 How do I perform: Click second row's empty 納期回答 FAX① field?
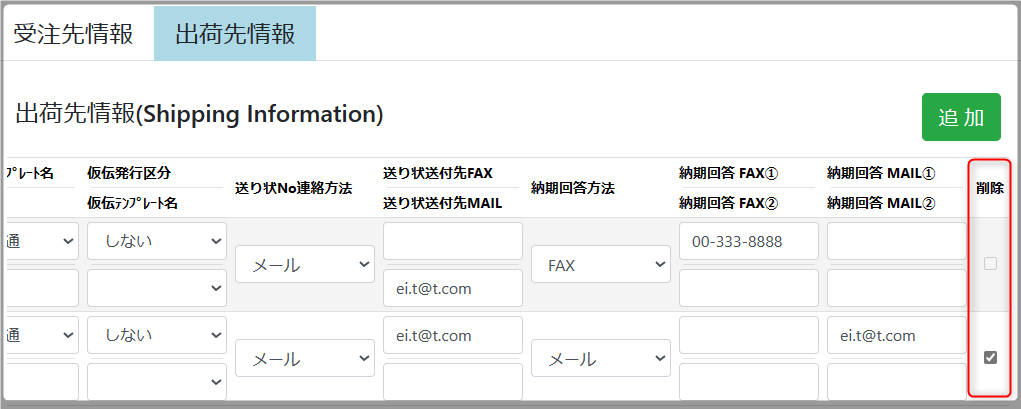(x=748, y=335)
